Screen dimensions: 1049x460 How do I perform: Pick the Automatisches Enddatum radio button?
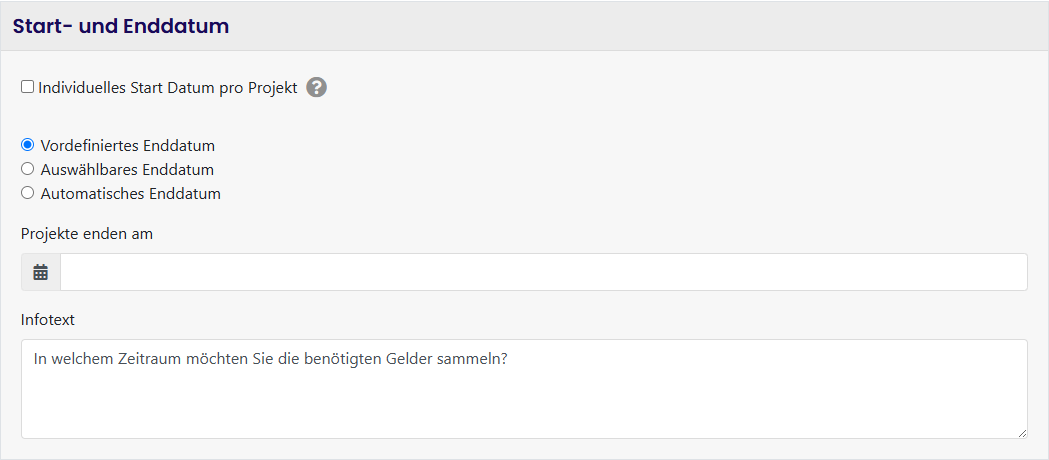(x=28, y=193)
